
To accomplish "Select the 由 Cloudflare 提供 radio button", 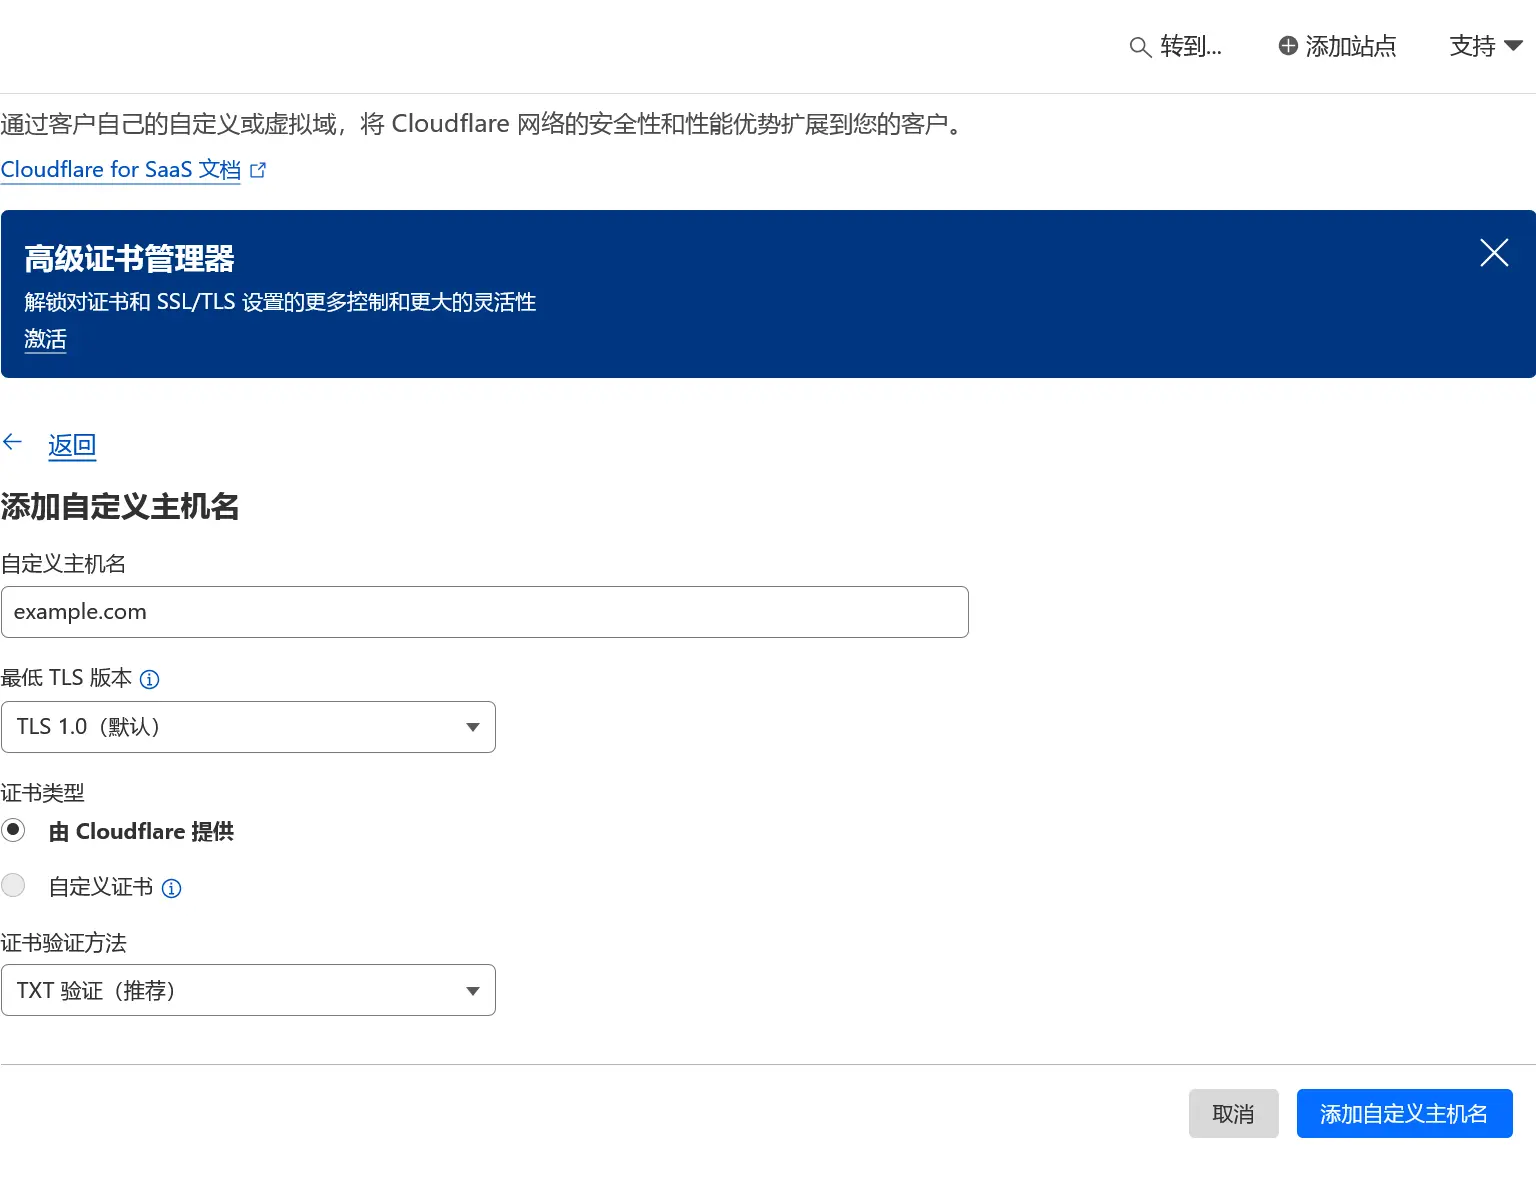I will pos(13,830).
